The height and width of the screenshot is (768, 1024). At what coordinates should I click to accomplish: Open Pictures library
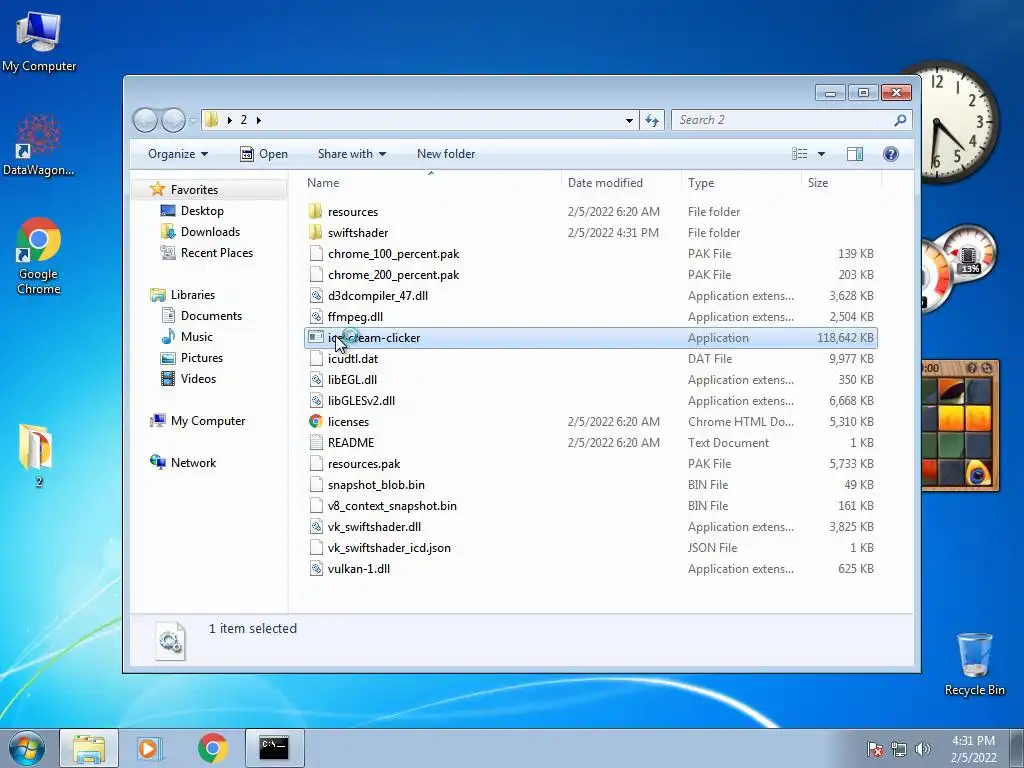[192, 358]
